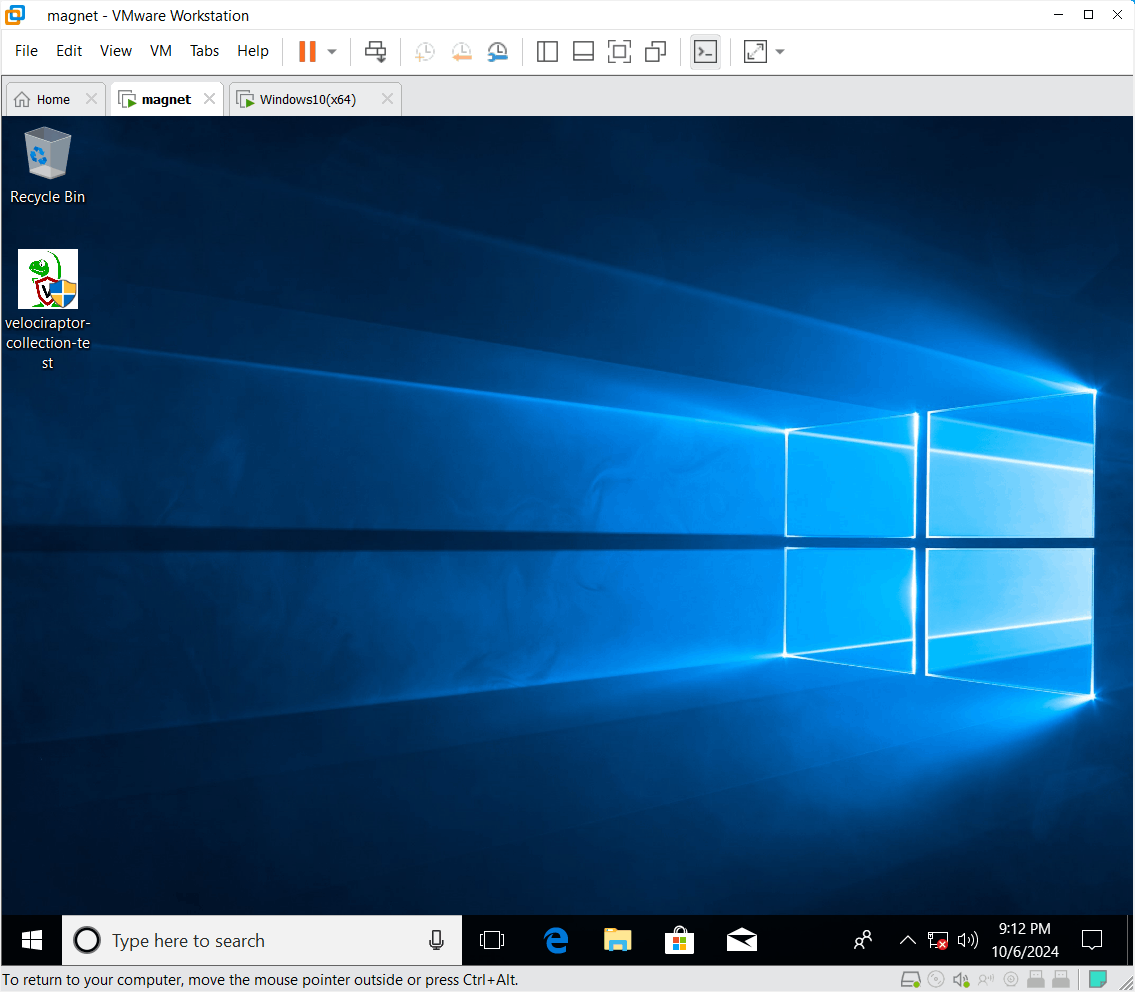Screen dimensions: 1135x992
Task: Open Microsoft Store from taskbar
Action: [x=679, y=941]
